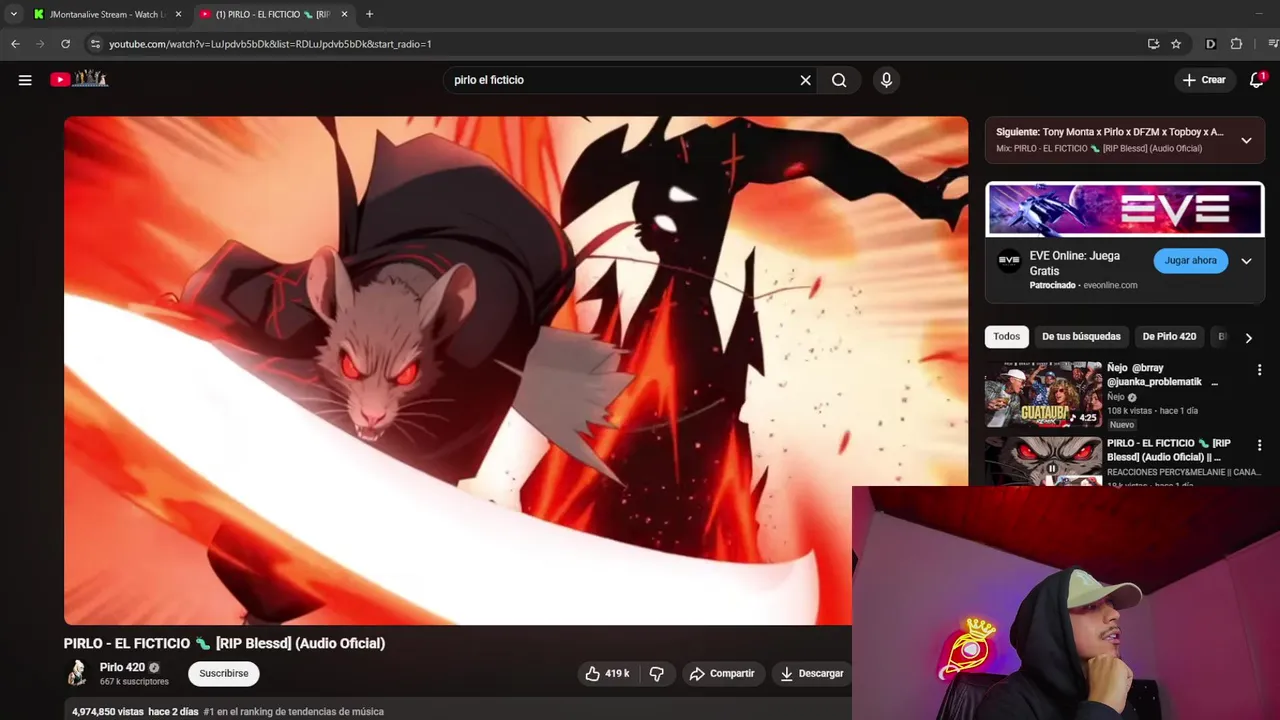Viewport: 1280px width, 720px height.
Task: Open the Ñejo GUATAUBA video thumbnail
Action: click(x=1043, y=394)
